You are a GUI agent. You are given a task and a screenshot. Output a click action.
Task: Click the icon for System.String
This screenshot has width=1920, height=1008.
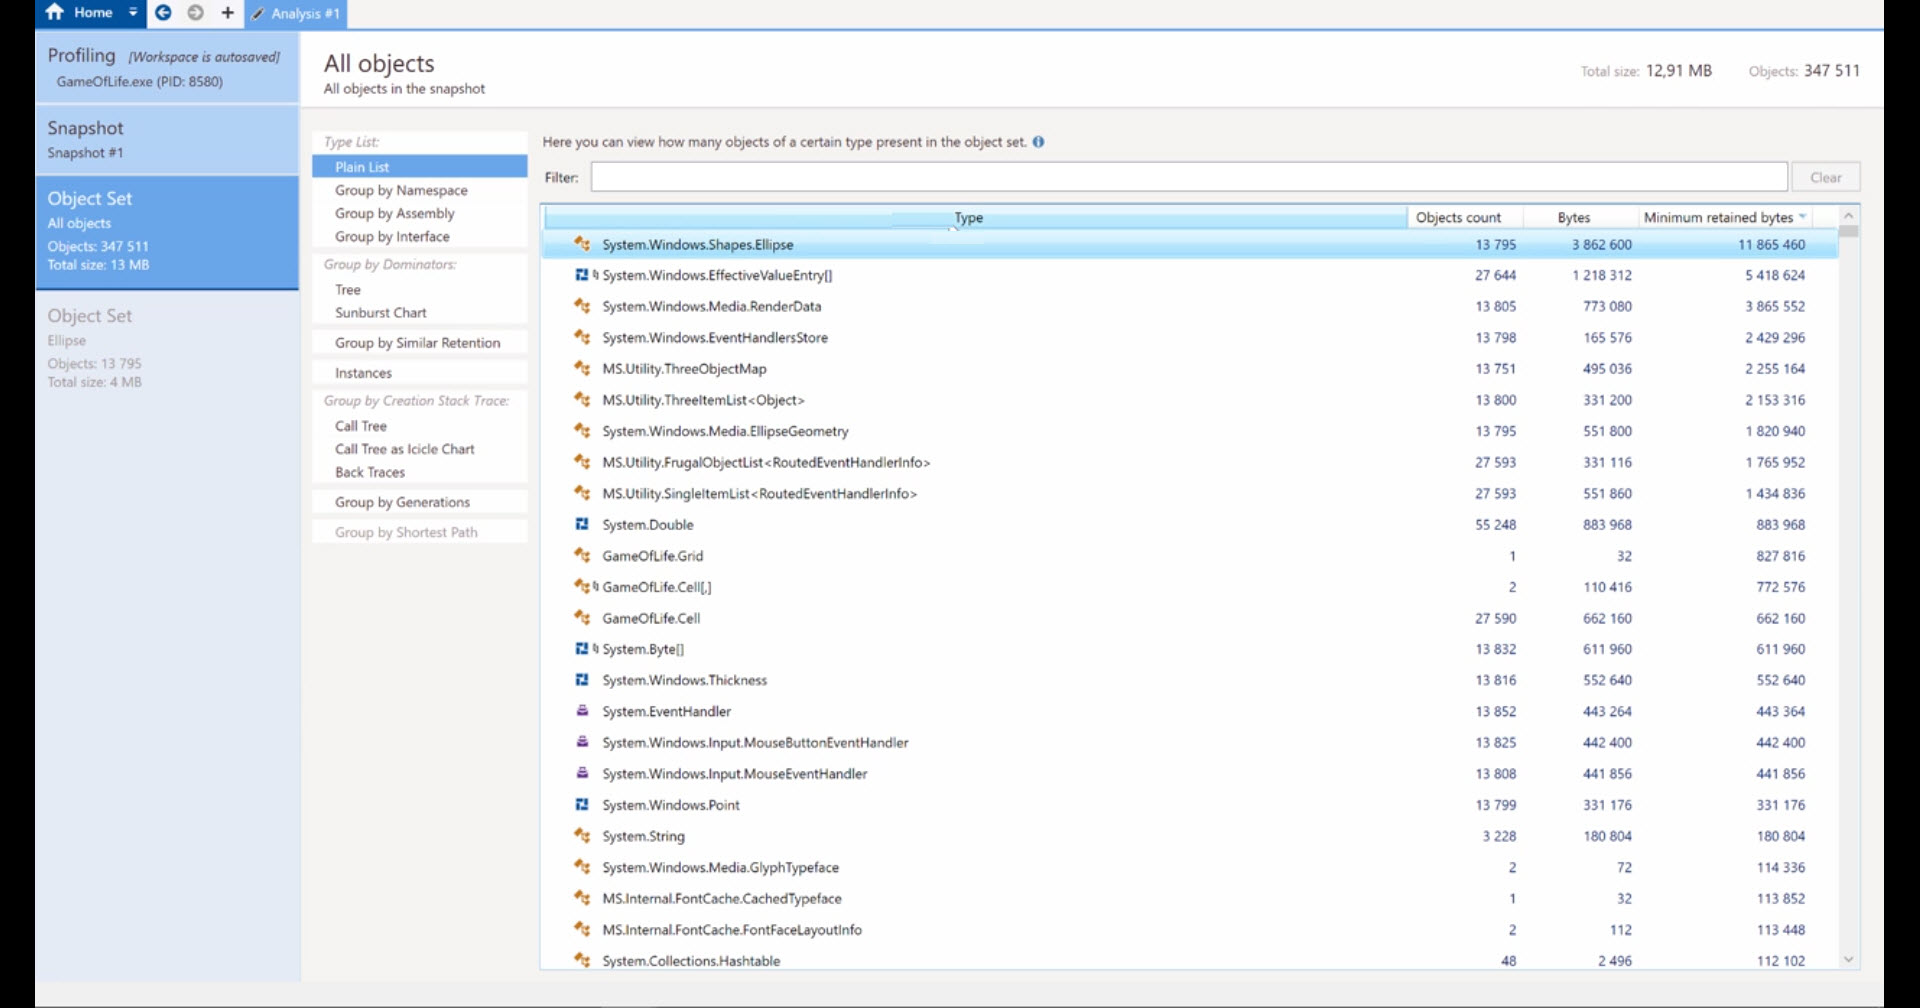582,835
